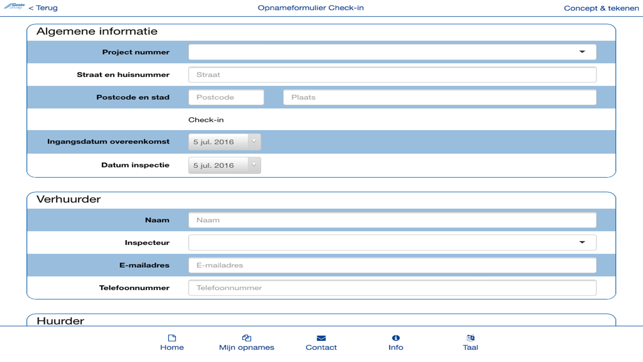The image size is (643, 362).
Task: Open Concept & tekenen
Action: [601, 8]
